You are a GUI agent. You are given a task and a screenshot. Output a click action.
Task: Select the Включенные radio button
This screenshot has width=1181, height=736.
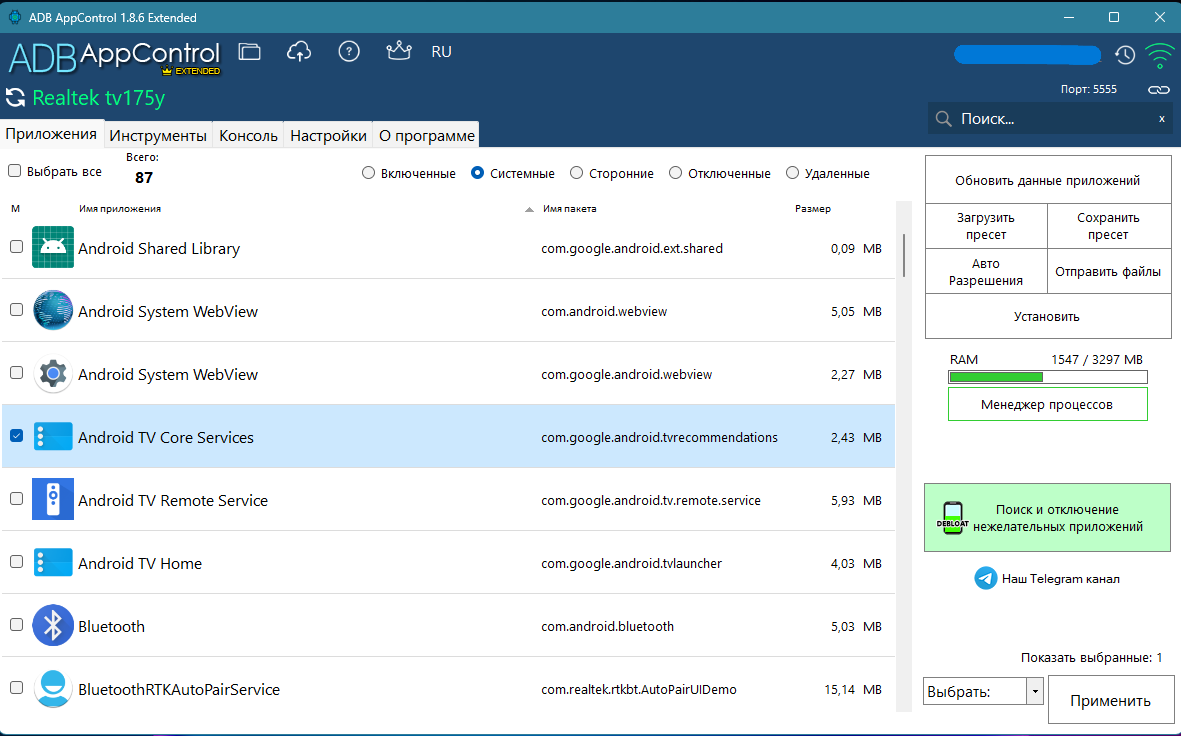coord(368,173)
